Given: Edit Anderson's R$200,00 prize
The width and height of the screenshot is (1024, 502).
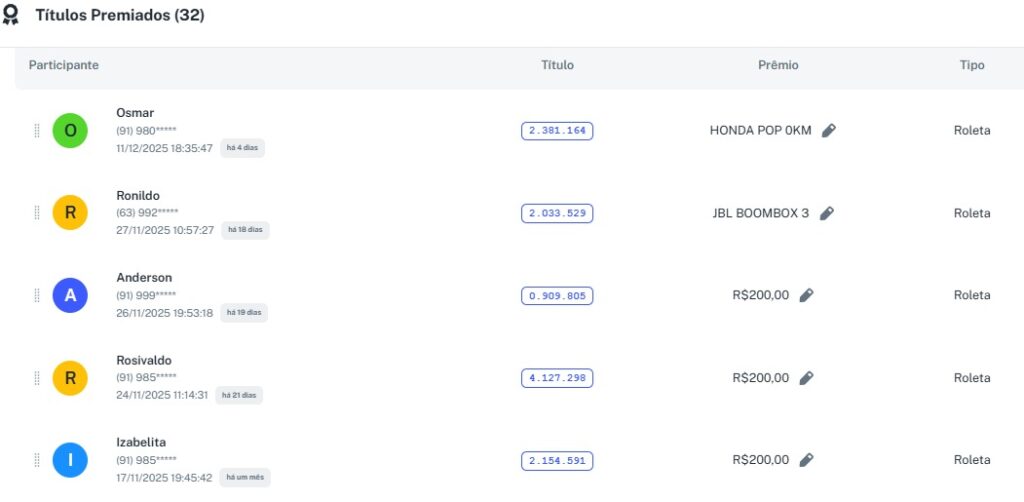Looking at the screenshot, I should (x=806, y=295).
